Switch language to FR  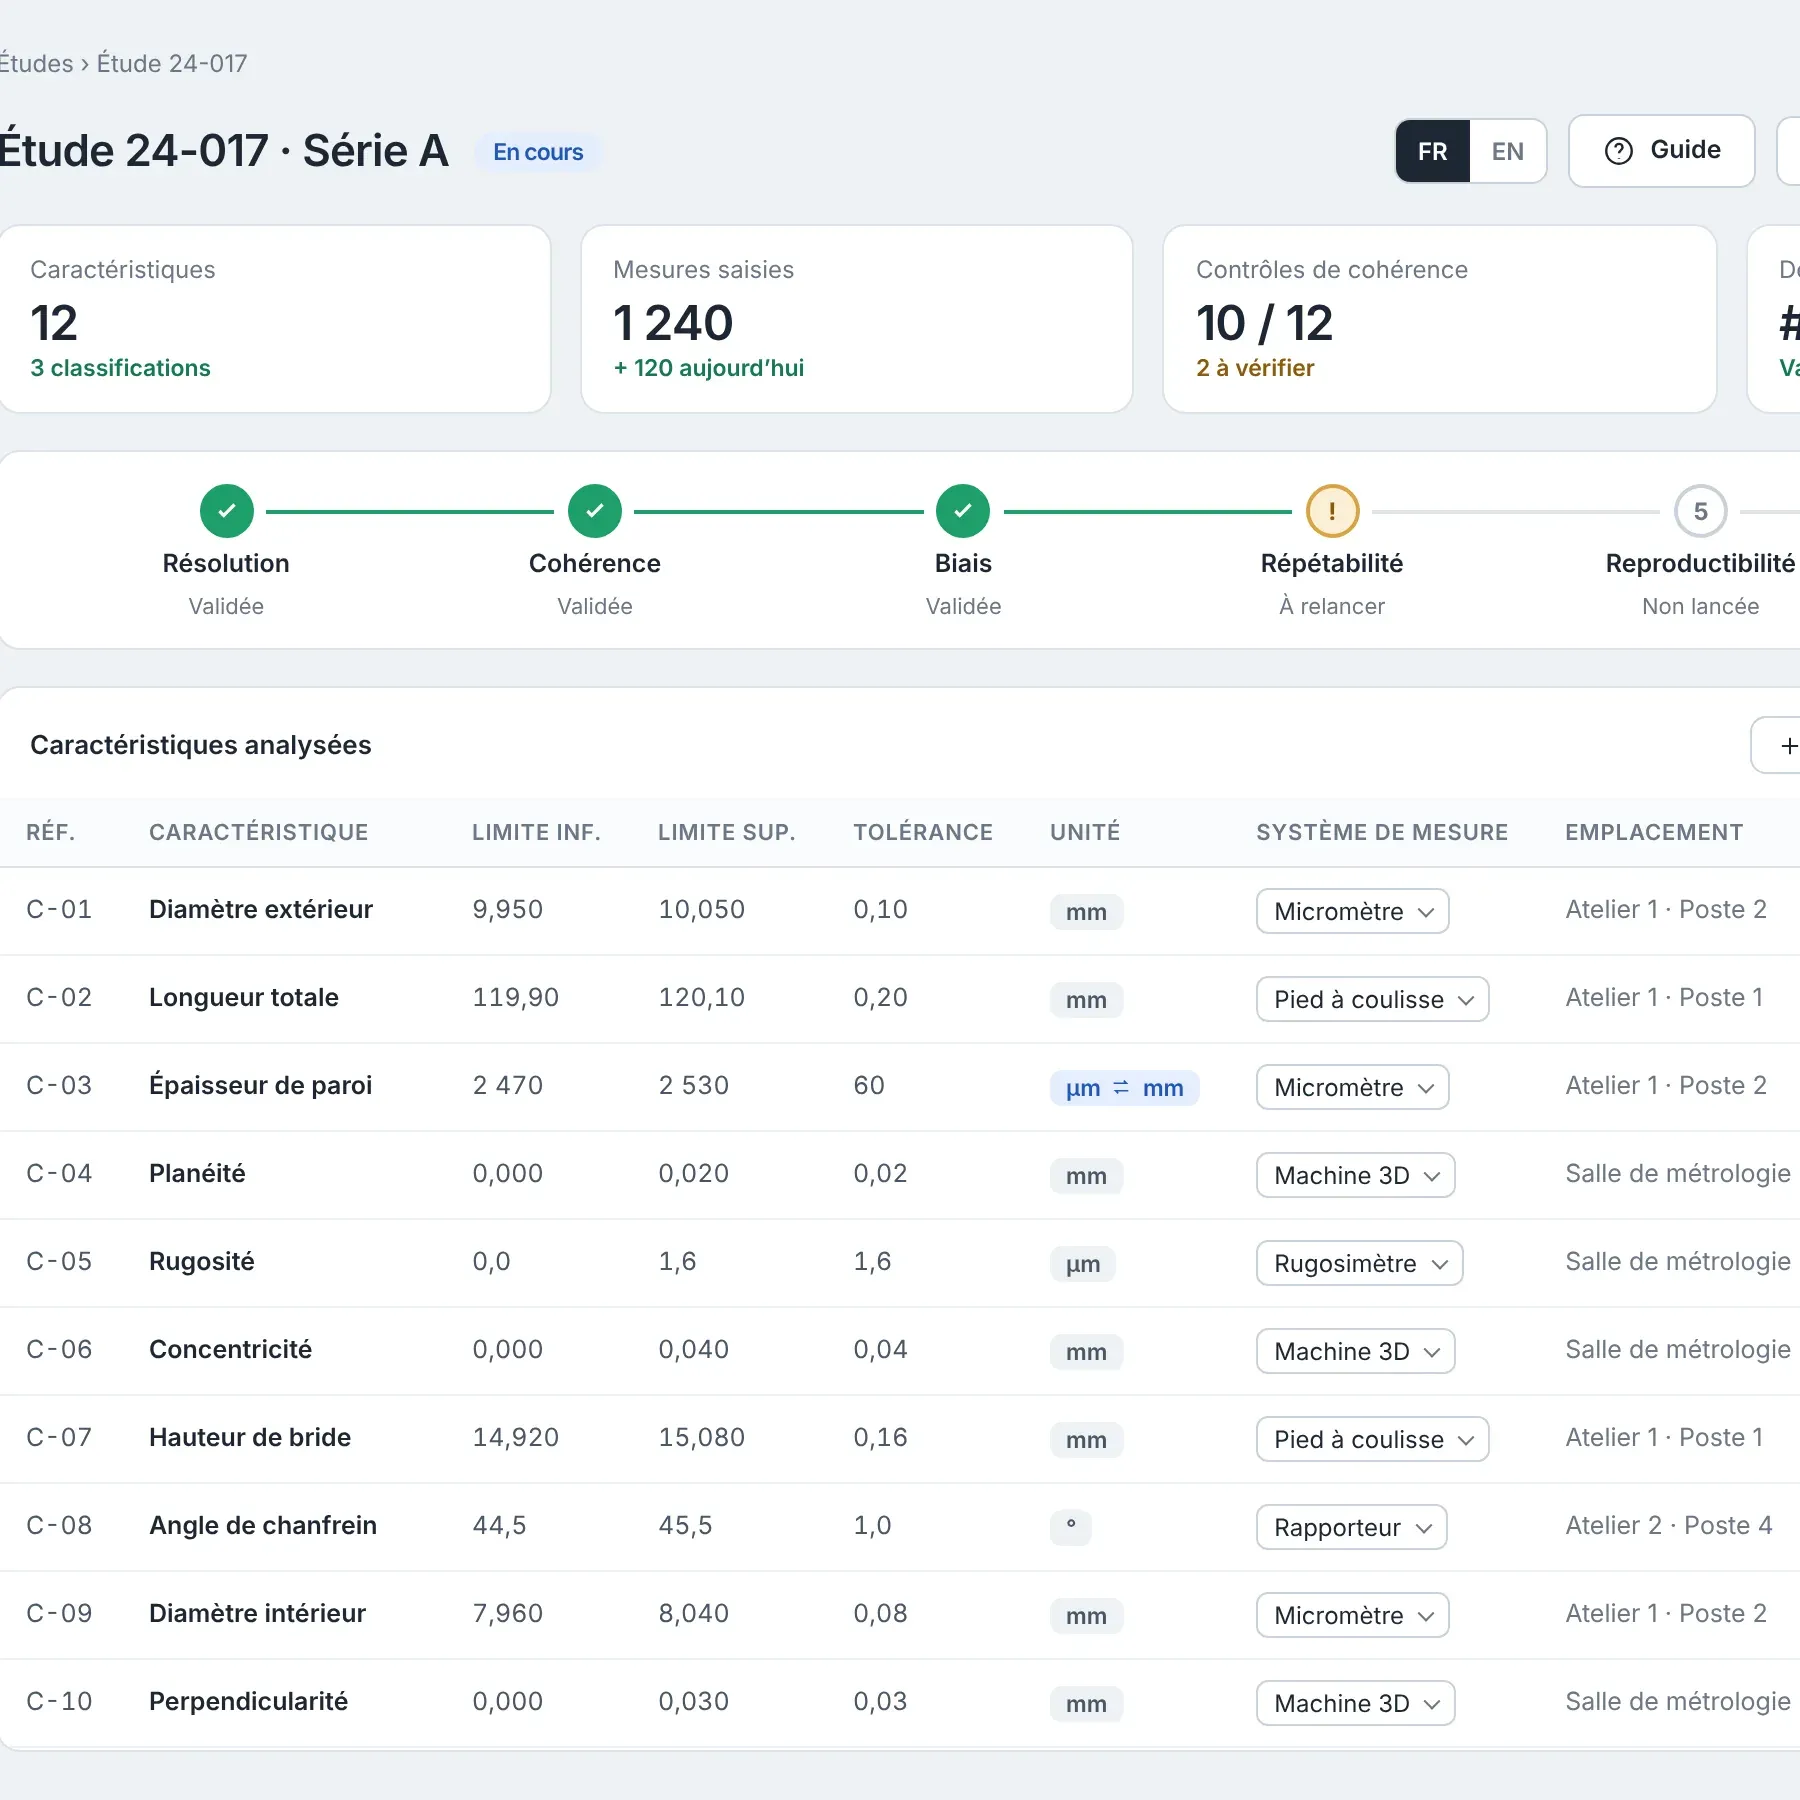coord(1432,151)
